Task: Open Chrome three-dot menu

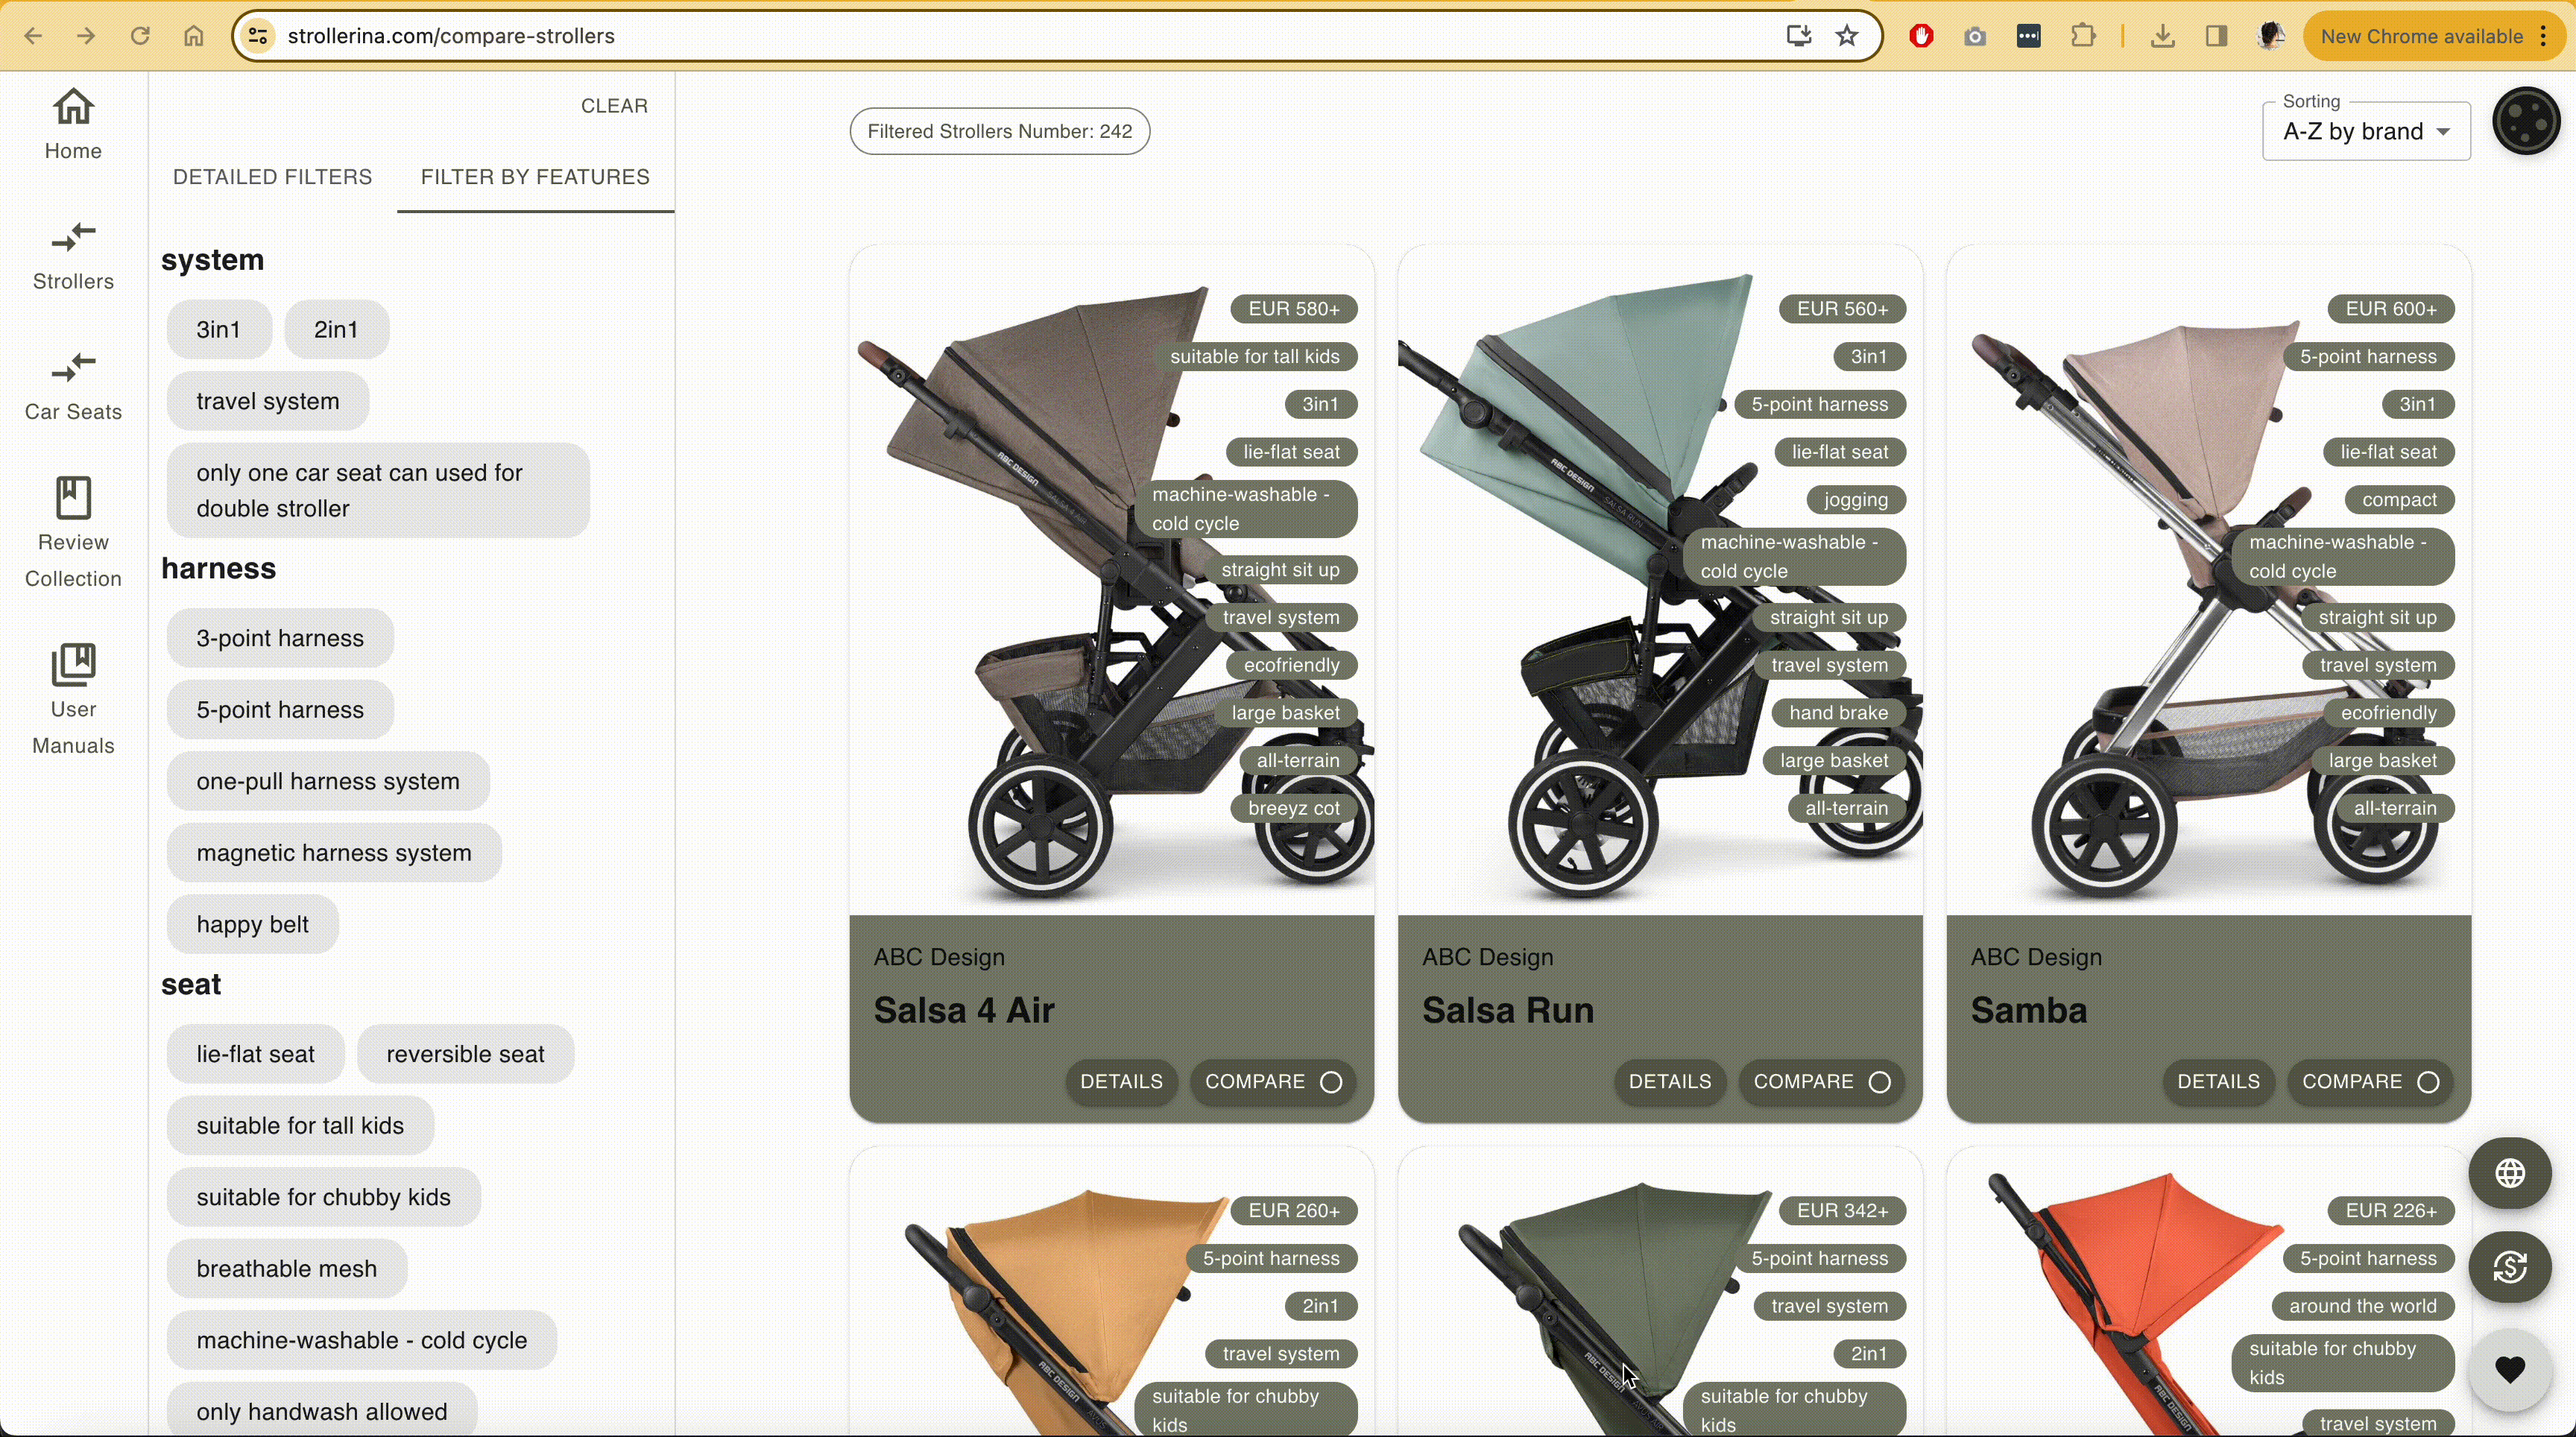Action: pyautogui.click(x=2544, y=36)
